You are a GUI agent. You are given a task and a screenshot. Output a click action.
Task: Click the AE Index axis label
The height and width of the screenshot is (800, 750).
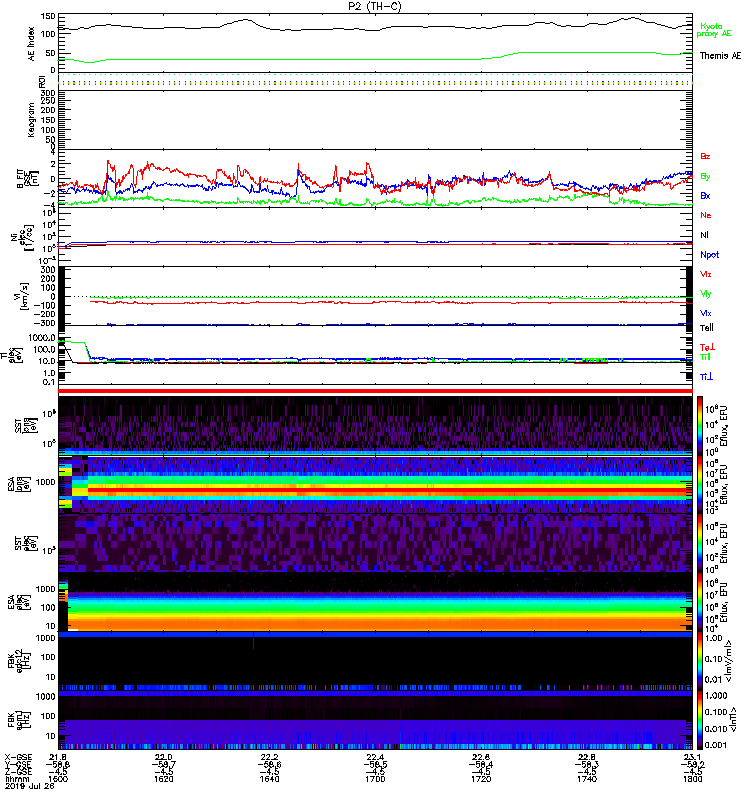31,44
